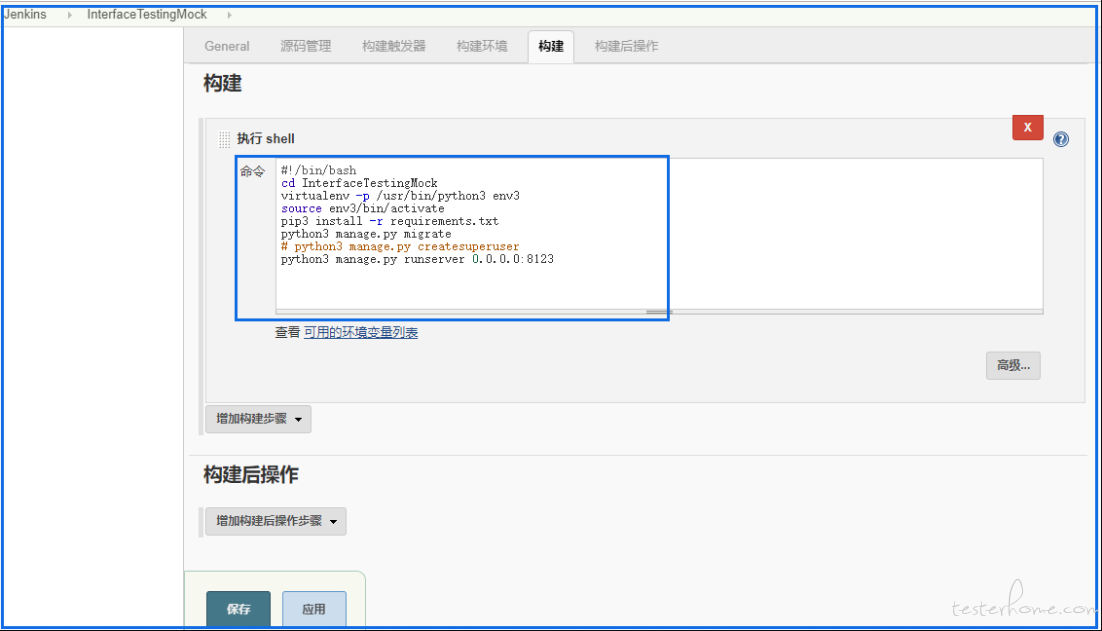Expand the arrow after Jenkins breadcrumb
Screen dimensions: 1102x631
70,15
